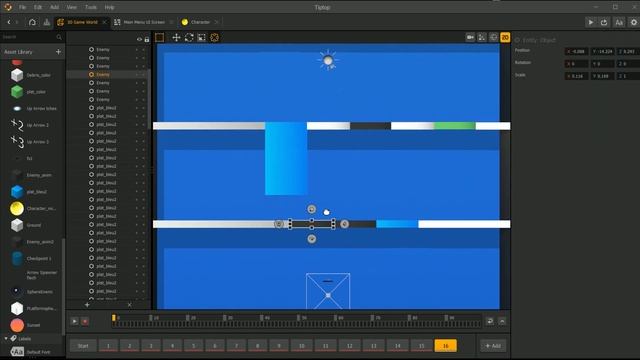Image resolution: width=640 pixels, height=360 pixels.
Task: Toggle the 2D view mode button
Action: 505,37
